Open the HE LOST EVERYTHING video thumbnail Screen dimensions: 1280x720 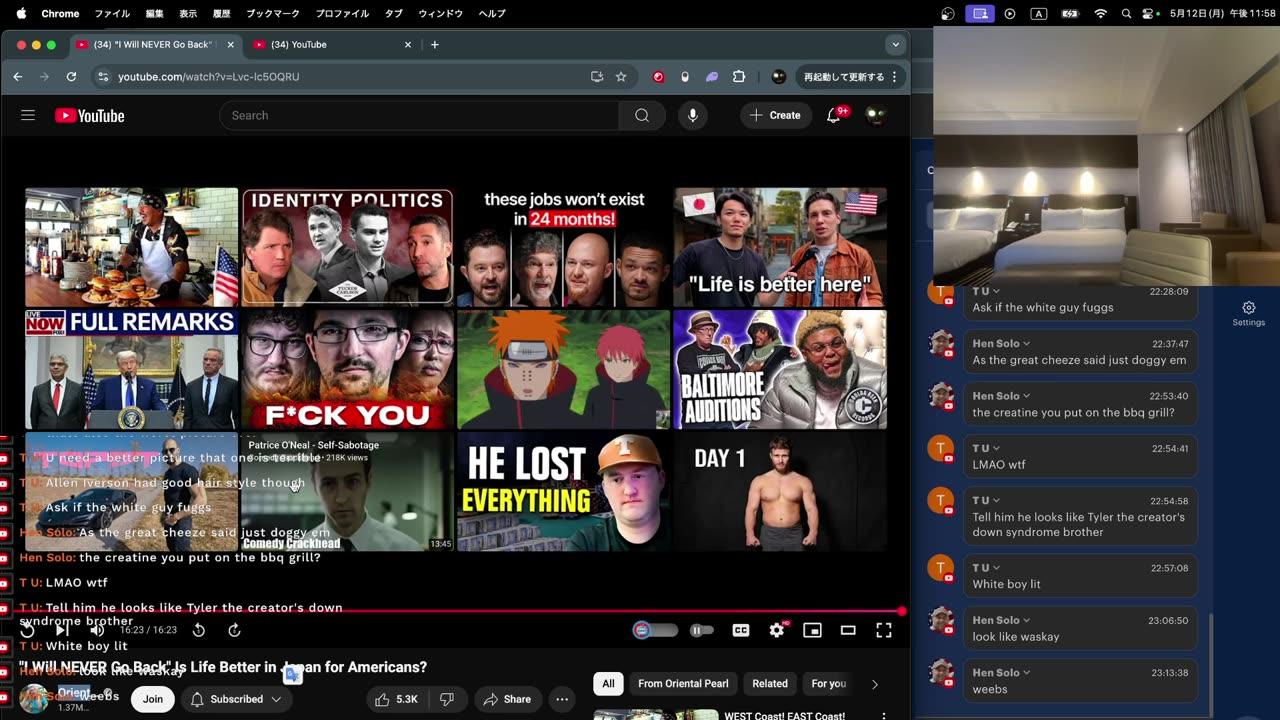point(564,492)
